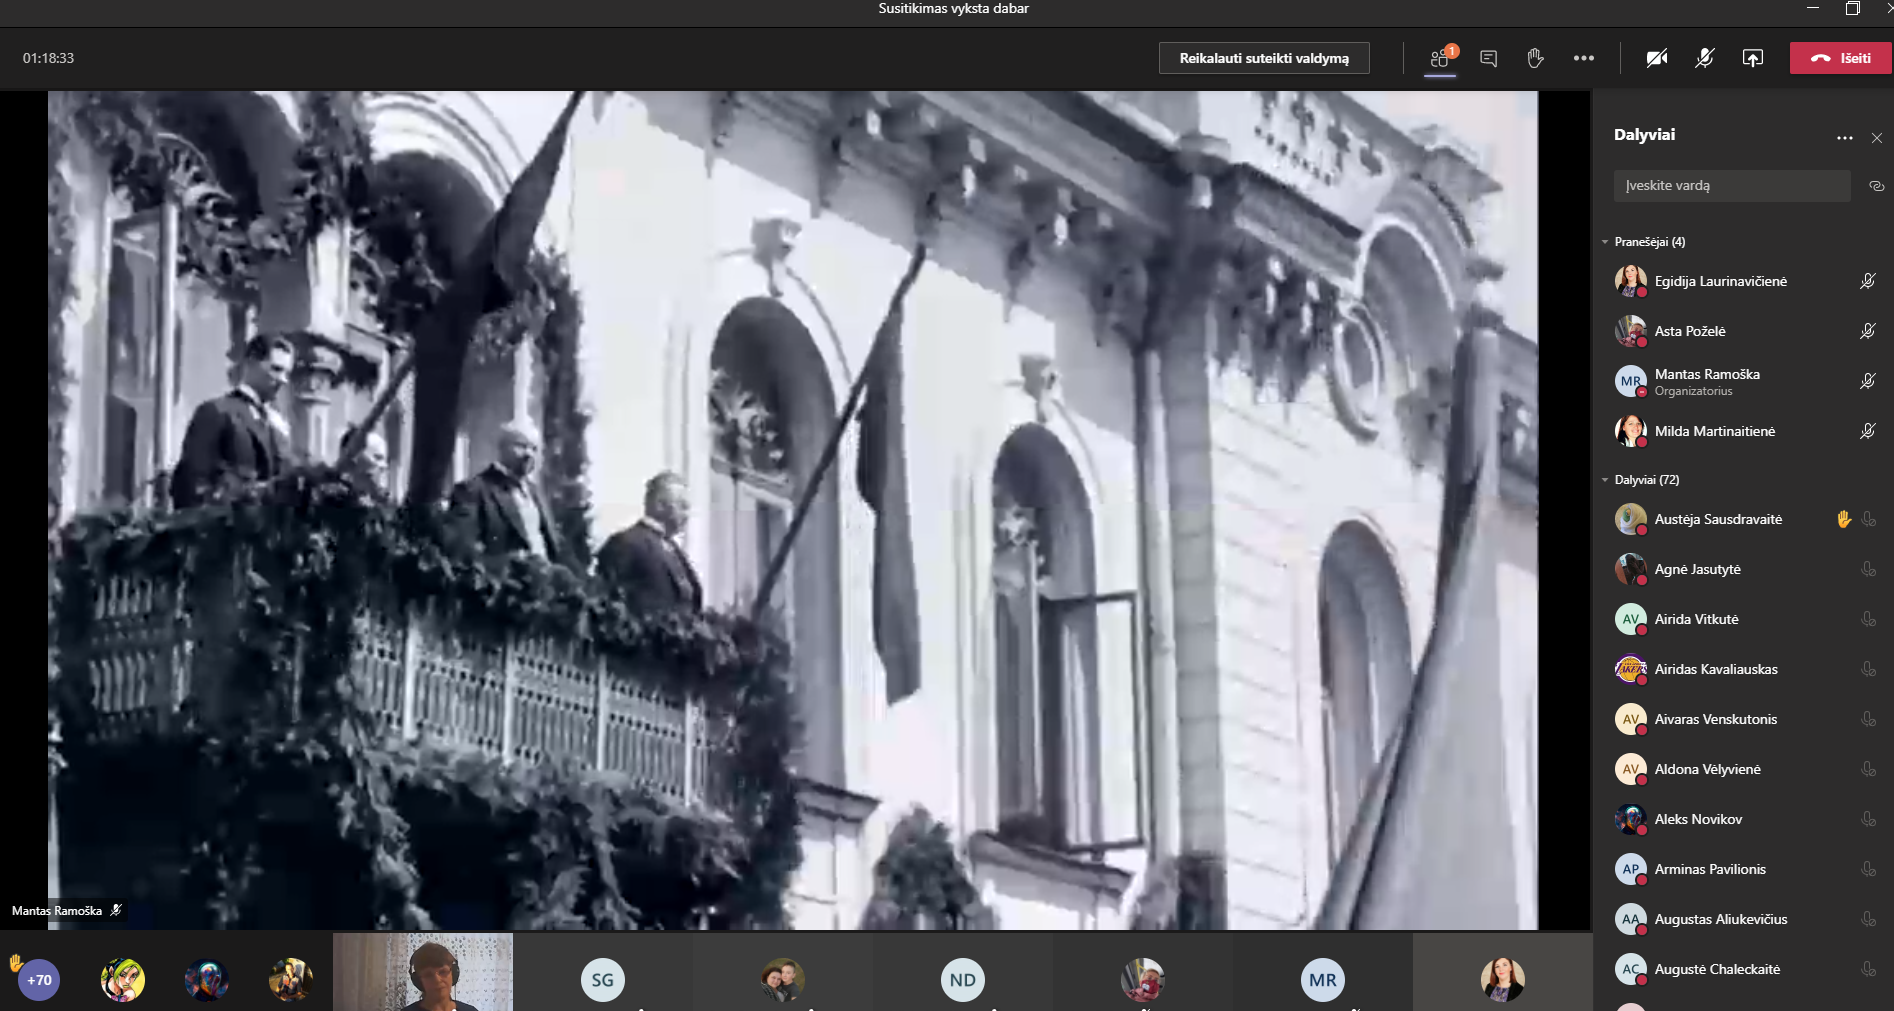Click Aleks Novikov's microphone icon

[1868, 819]
